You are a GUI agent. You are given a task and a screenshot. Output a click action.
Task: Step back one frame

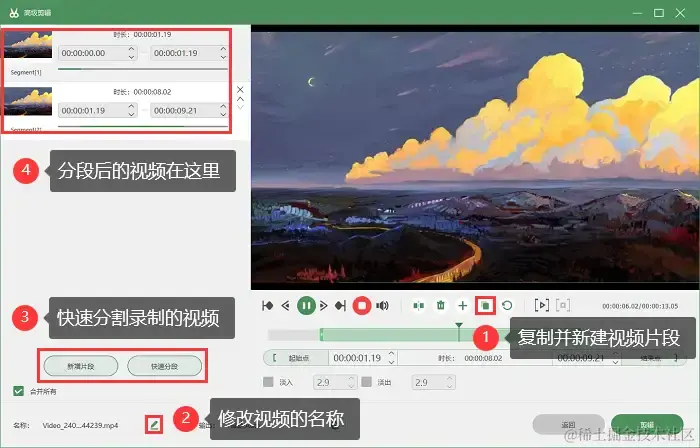[286, 306]
